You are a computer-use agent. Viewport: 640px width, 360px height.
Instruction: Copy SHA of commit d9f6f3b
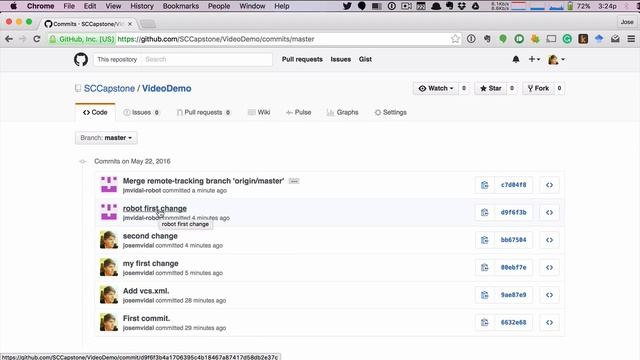click(x=484, y=212)
